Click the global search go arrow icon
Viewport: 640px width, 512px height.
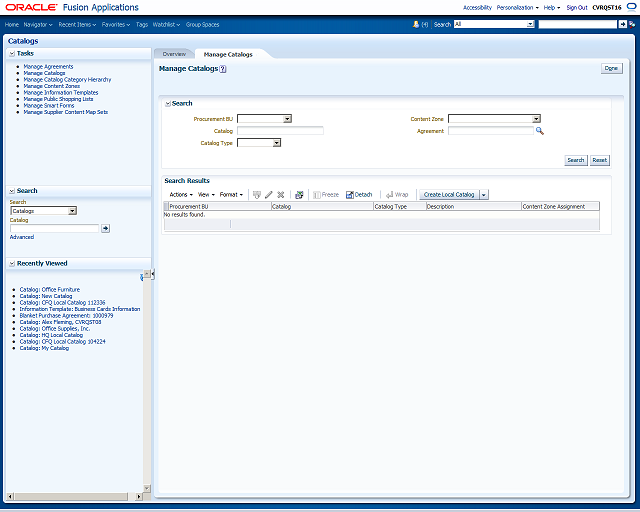pos(622,24)
